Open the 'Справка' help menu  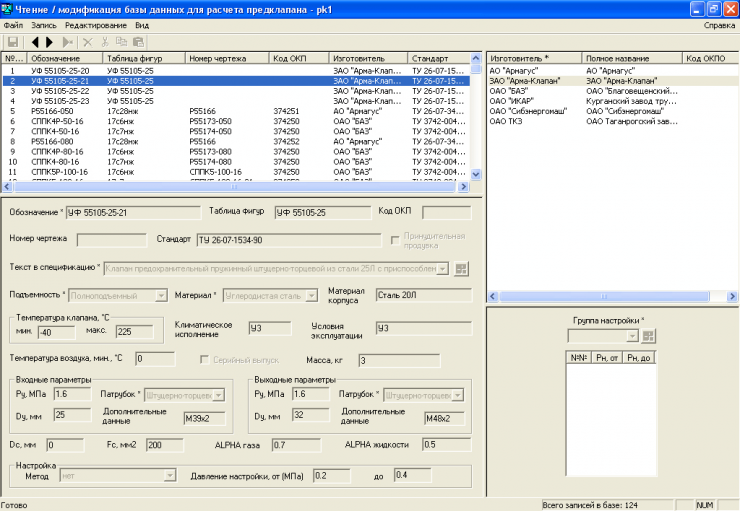pyautogui.click(x=719, y=24)
